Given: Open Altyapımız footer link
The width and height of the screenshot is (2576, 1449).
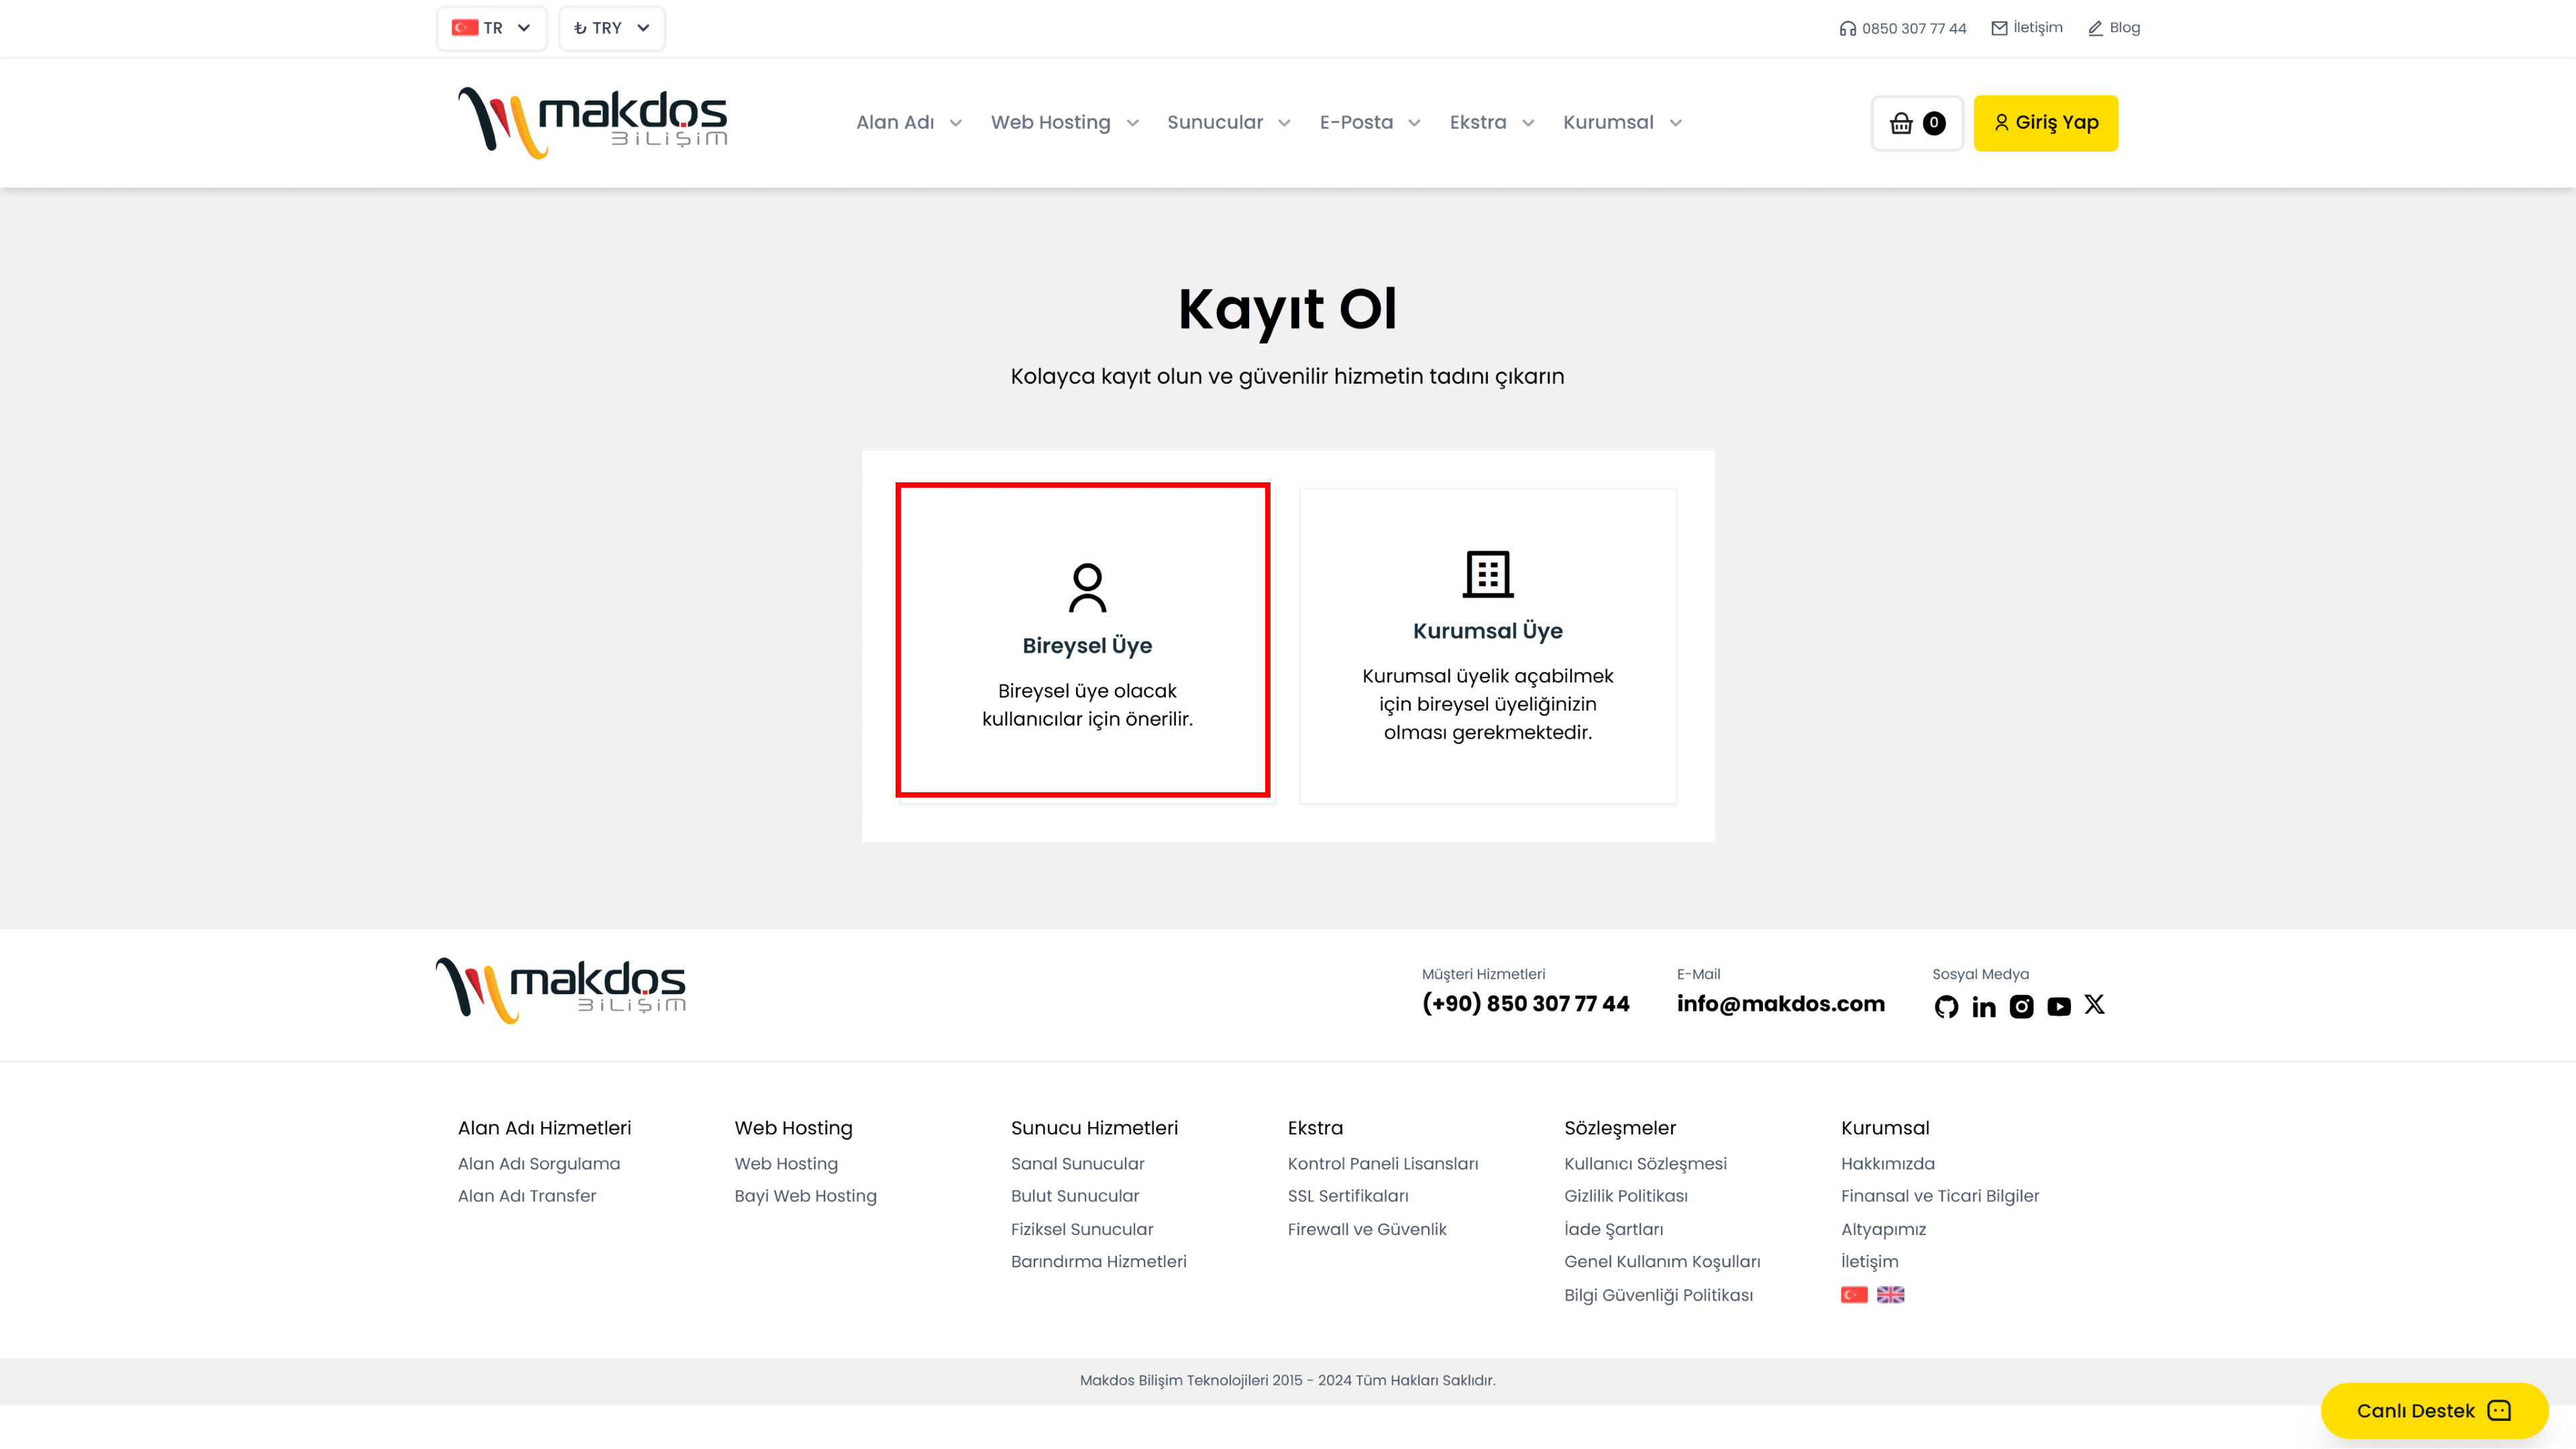Looking at the screenshot, I should point(1883,1229).
